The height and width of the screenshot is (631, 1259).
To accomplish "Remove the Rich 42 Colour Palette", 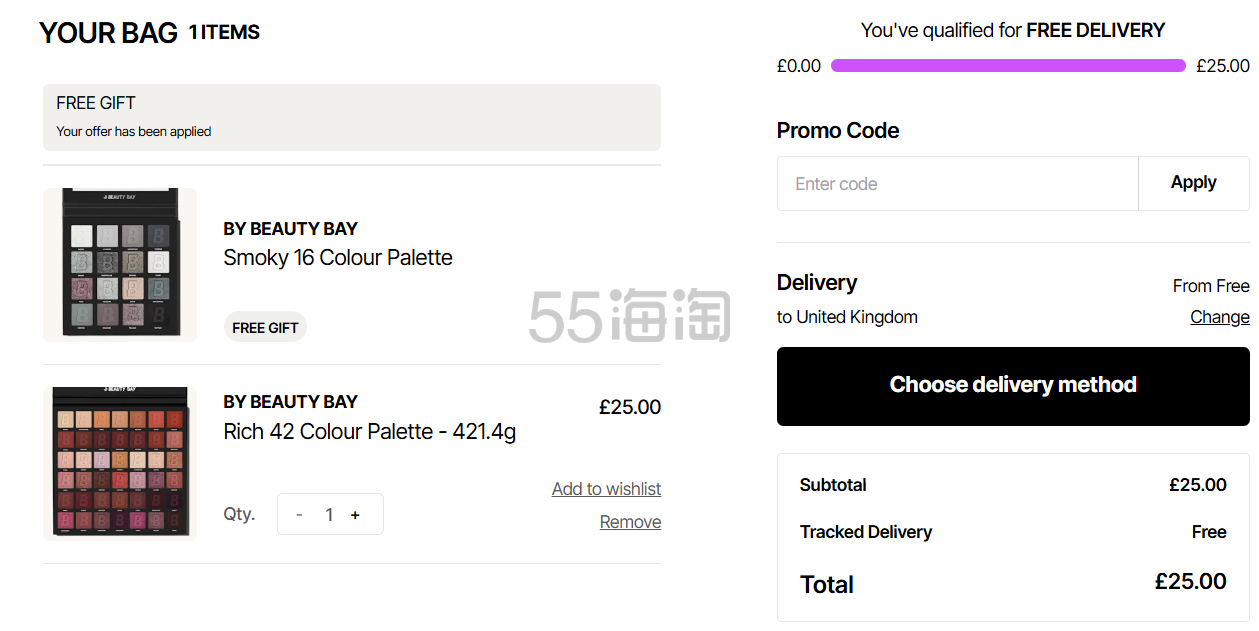I will click(630, 522).
